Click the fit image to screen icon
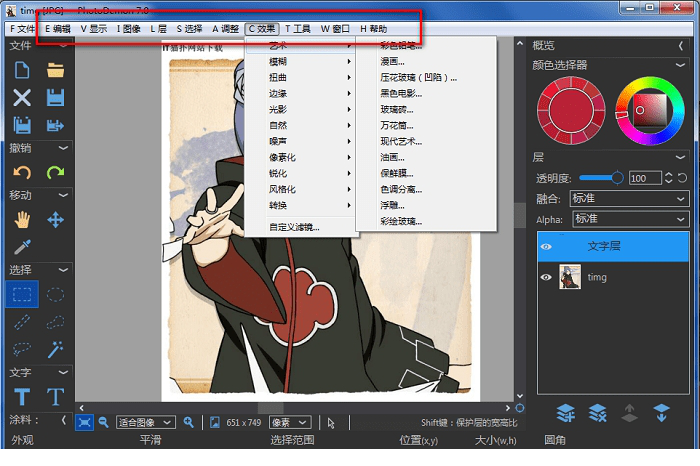Viewport: 700px width, 466px height. coord(84,422)
